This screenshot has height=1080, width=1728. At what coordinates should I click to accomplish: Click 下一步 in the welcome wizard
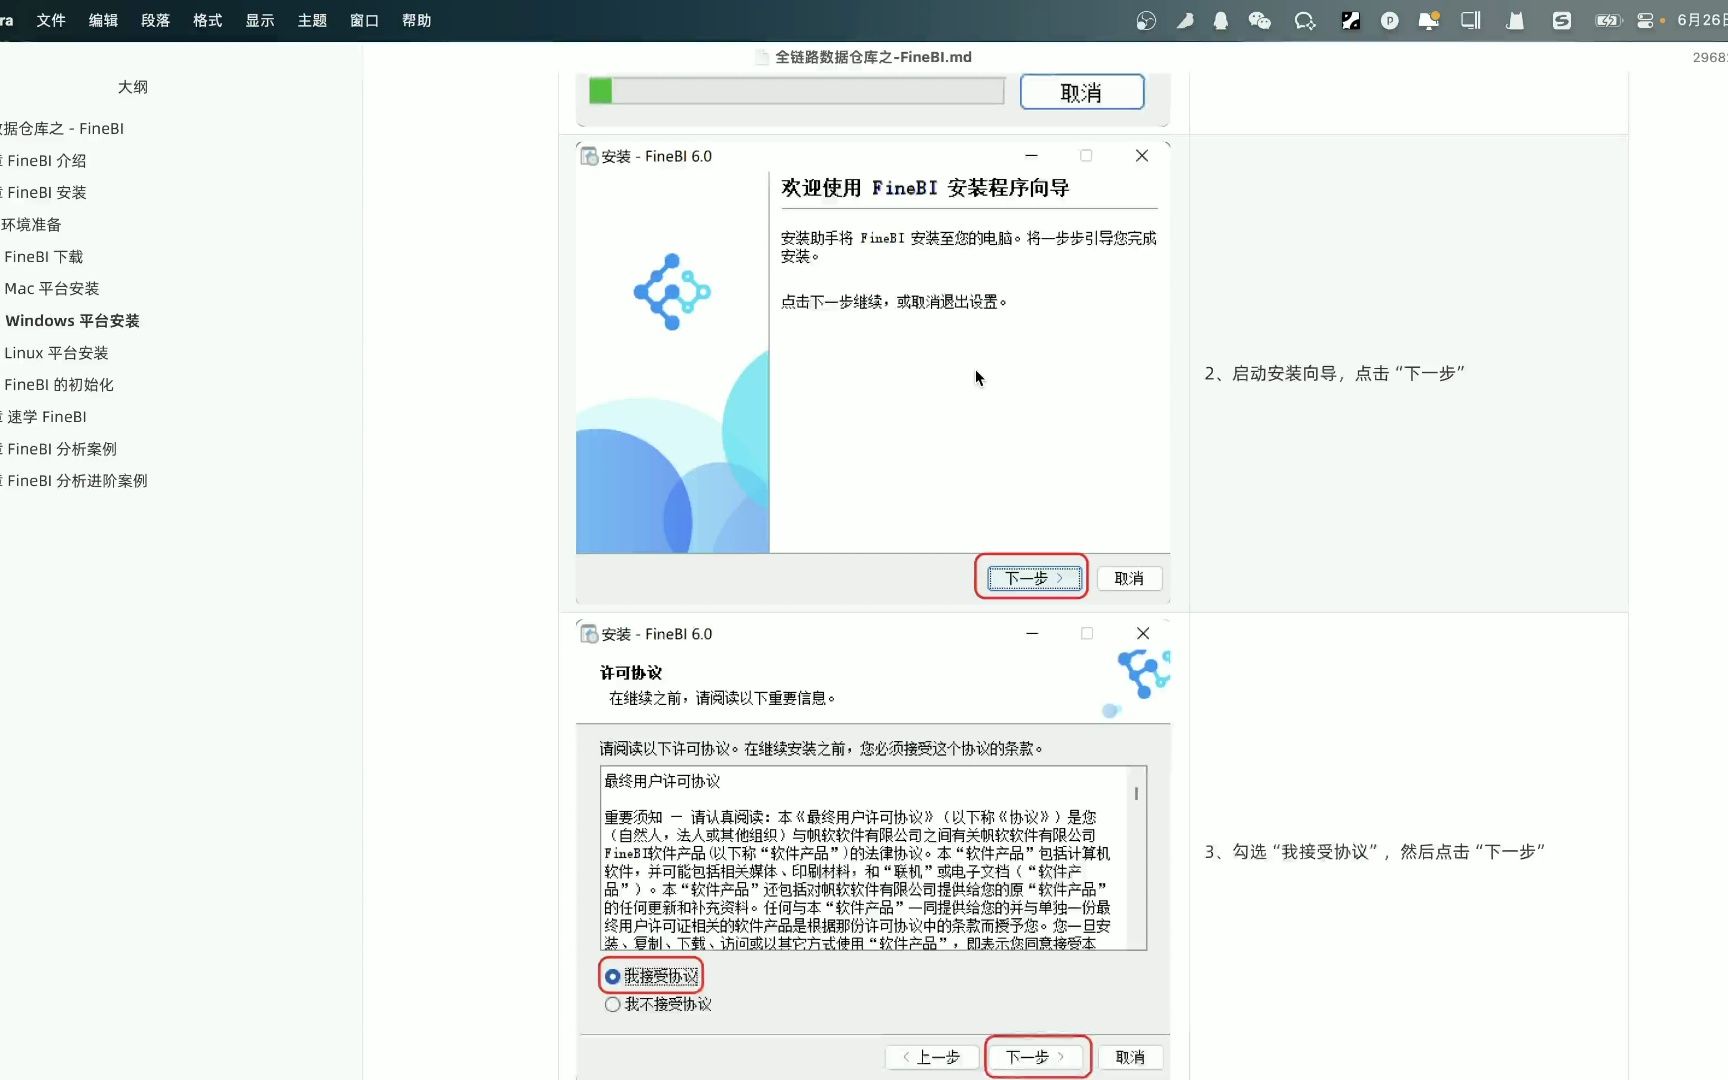click(1034, 578)
